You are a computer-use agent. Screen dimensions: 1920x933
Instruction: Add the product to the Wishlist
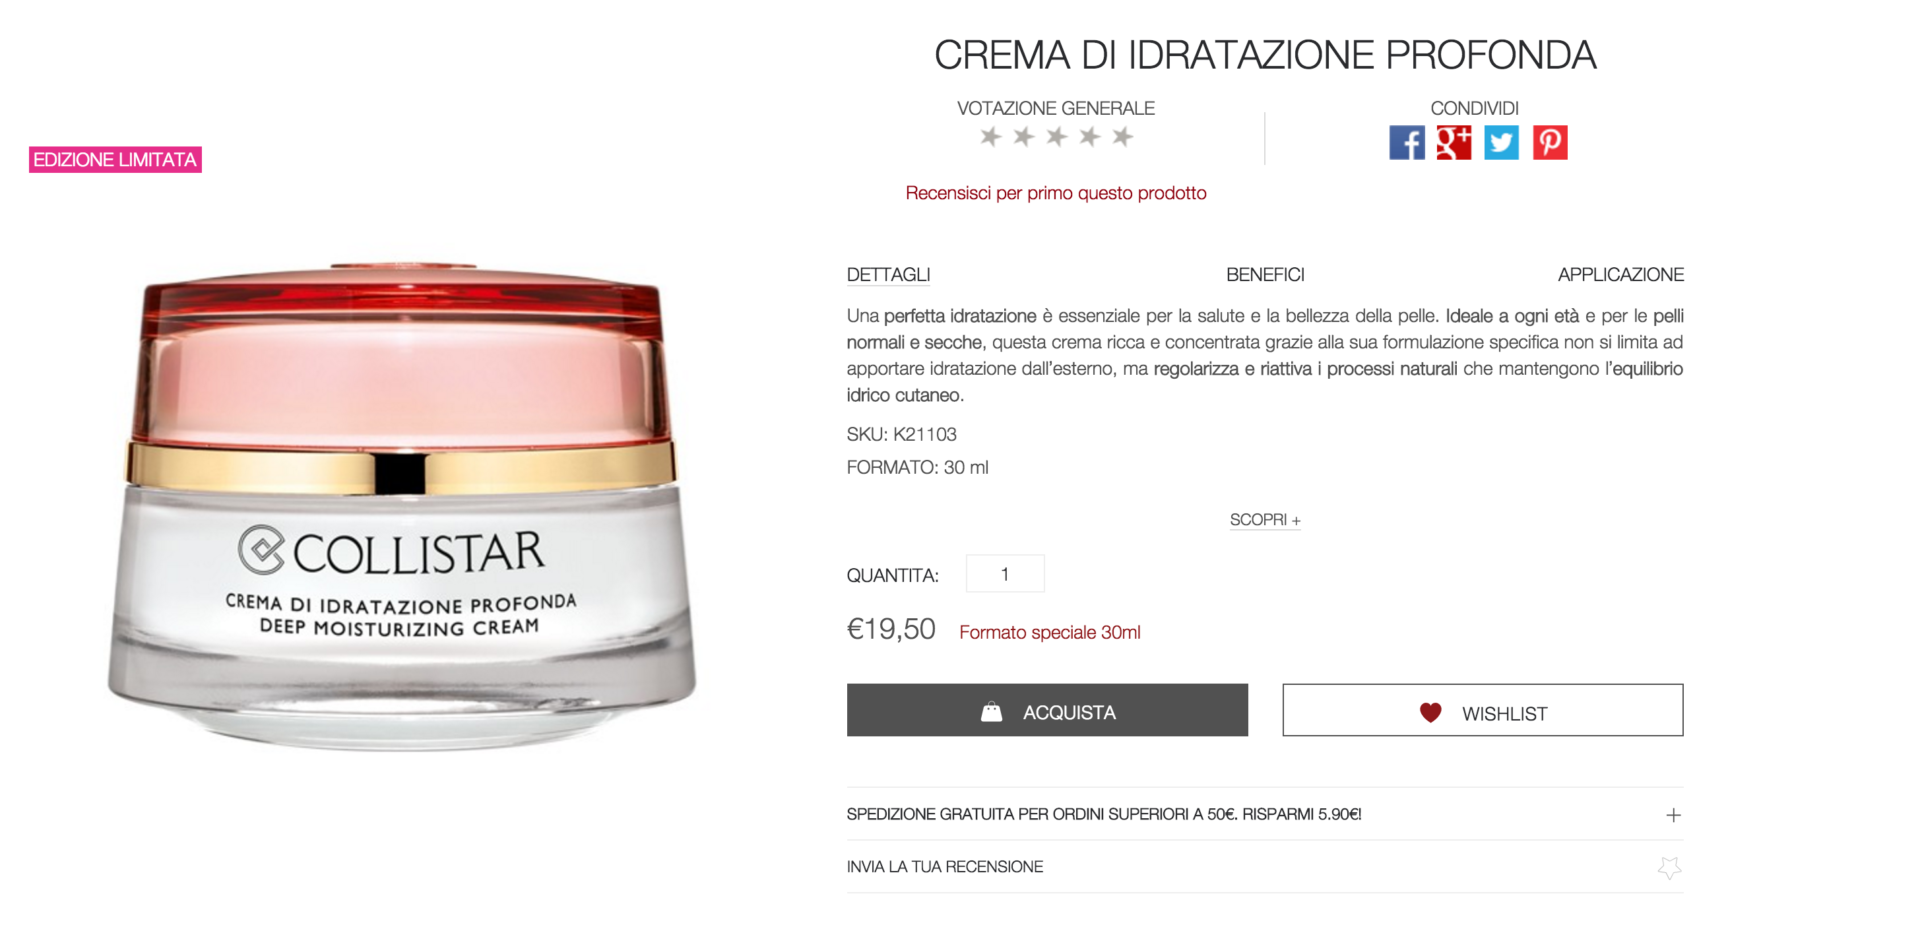coord(1483,710)
